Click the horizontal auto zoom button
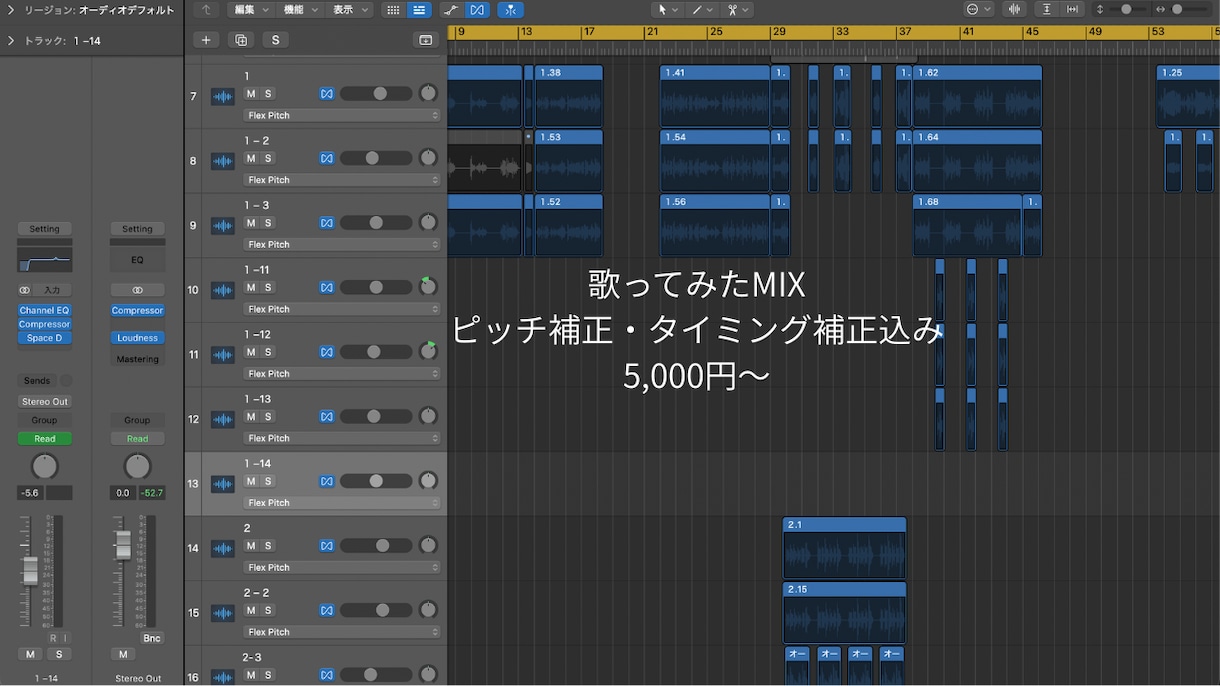 (1073, 10)
